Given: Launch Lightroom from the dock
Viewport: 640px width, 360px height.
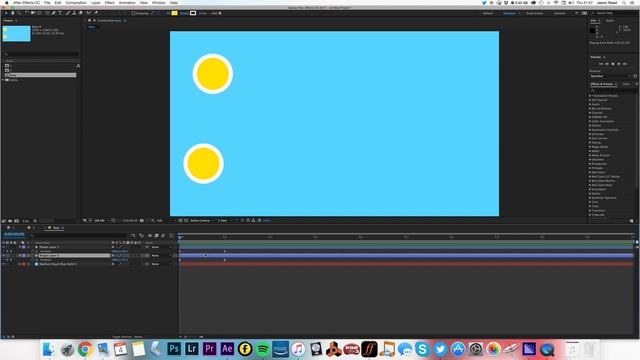Looking at the screenshot, I should (x=191, y=349).
